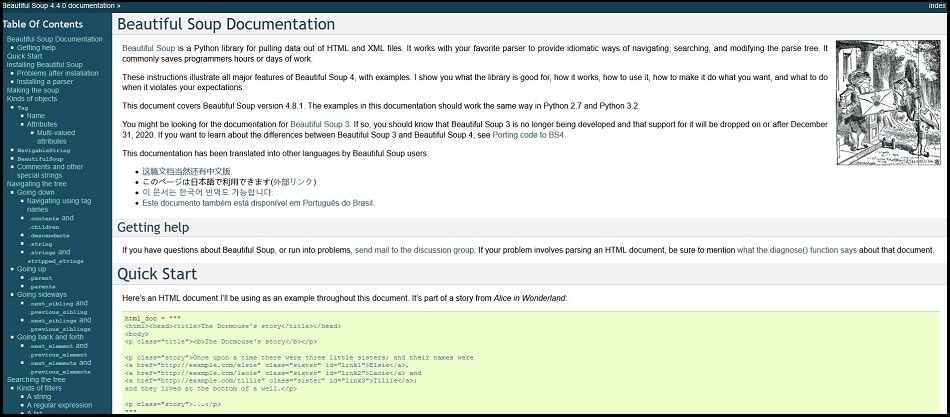The height and width of the screenshot is (417, 950).
Task: Click the html_doc code example block
Action: pos(531,362)
